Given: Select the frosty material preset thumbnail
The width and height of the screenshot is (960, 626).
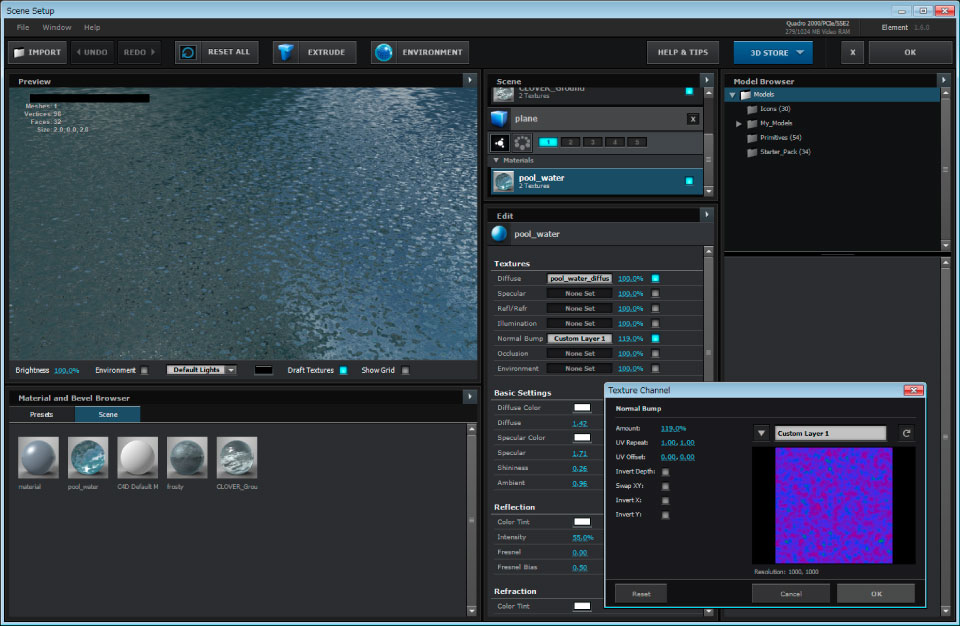Looking at the screenshot, I should click(187, 458).
